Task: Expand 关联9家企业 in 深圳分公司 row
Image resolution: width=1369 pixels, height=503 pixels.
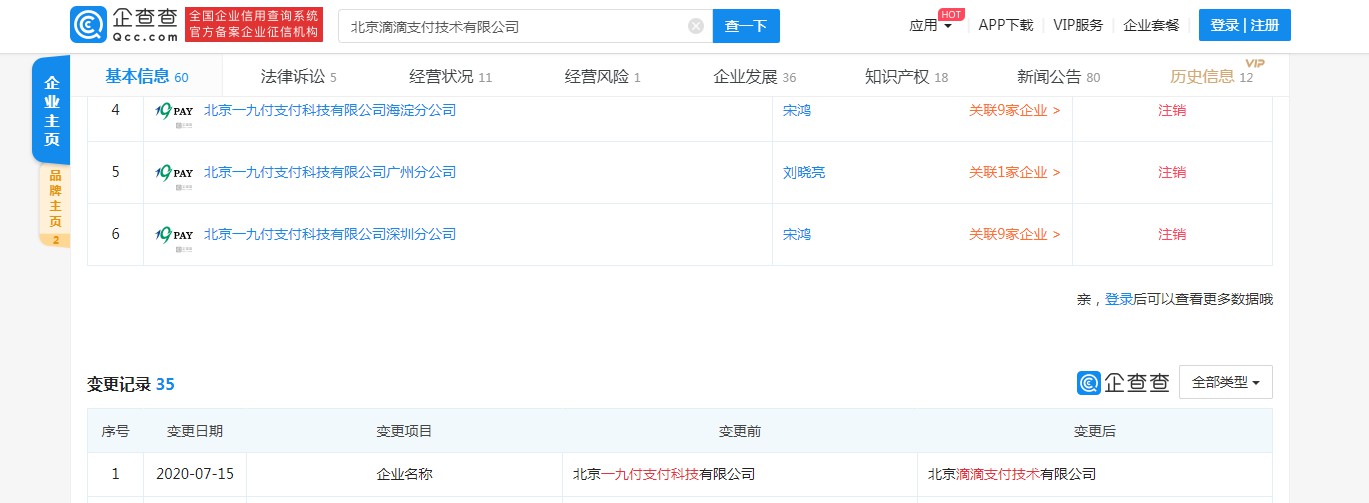Action: coord(1014,235)
